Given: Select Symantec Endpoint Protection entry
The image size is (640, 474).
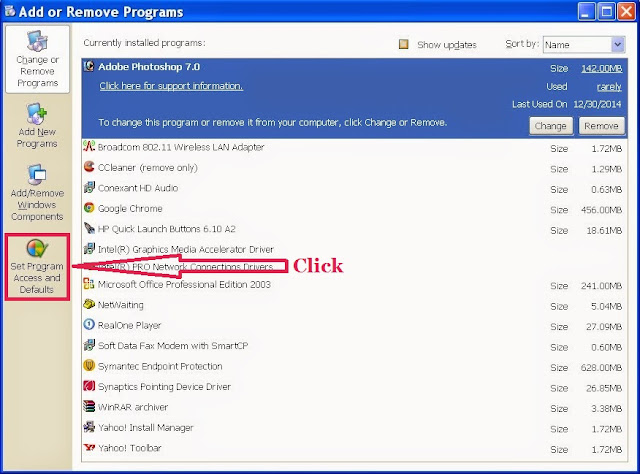Looking at the screenshot, I should tap(354, 367).
